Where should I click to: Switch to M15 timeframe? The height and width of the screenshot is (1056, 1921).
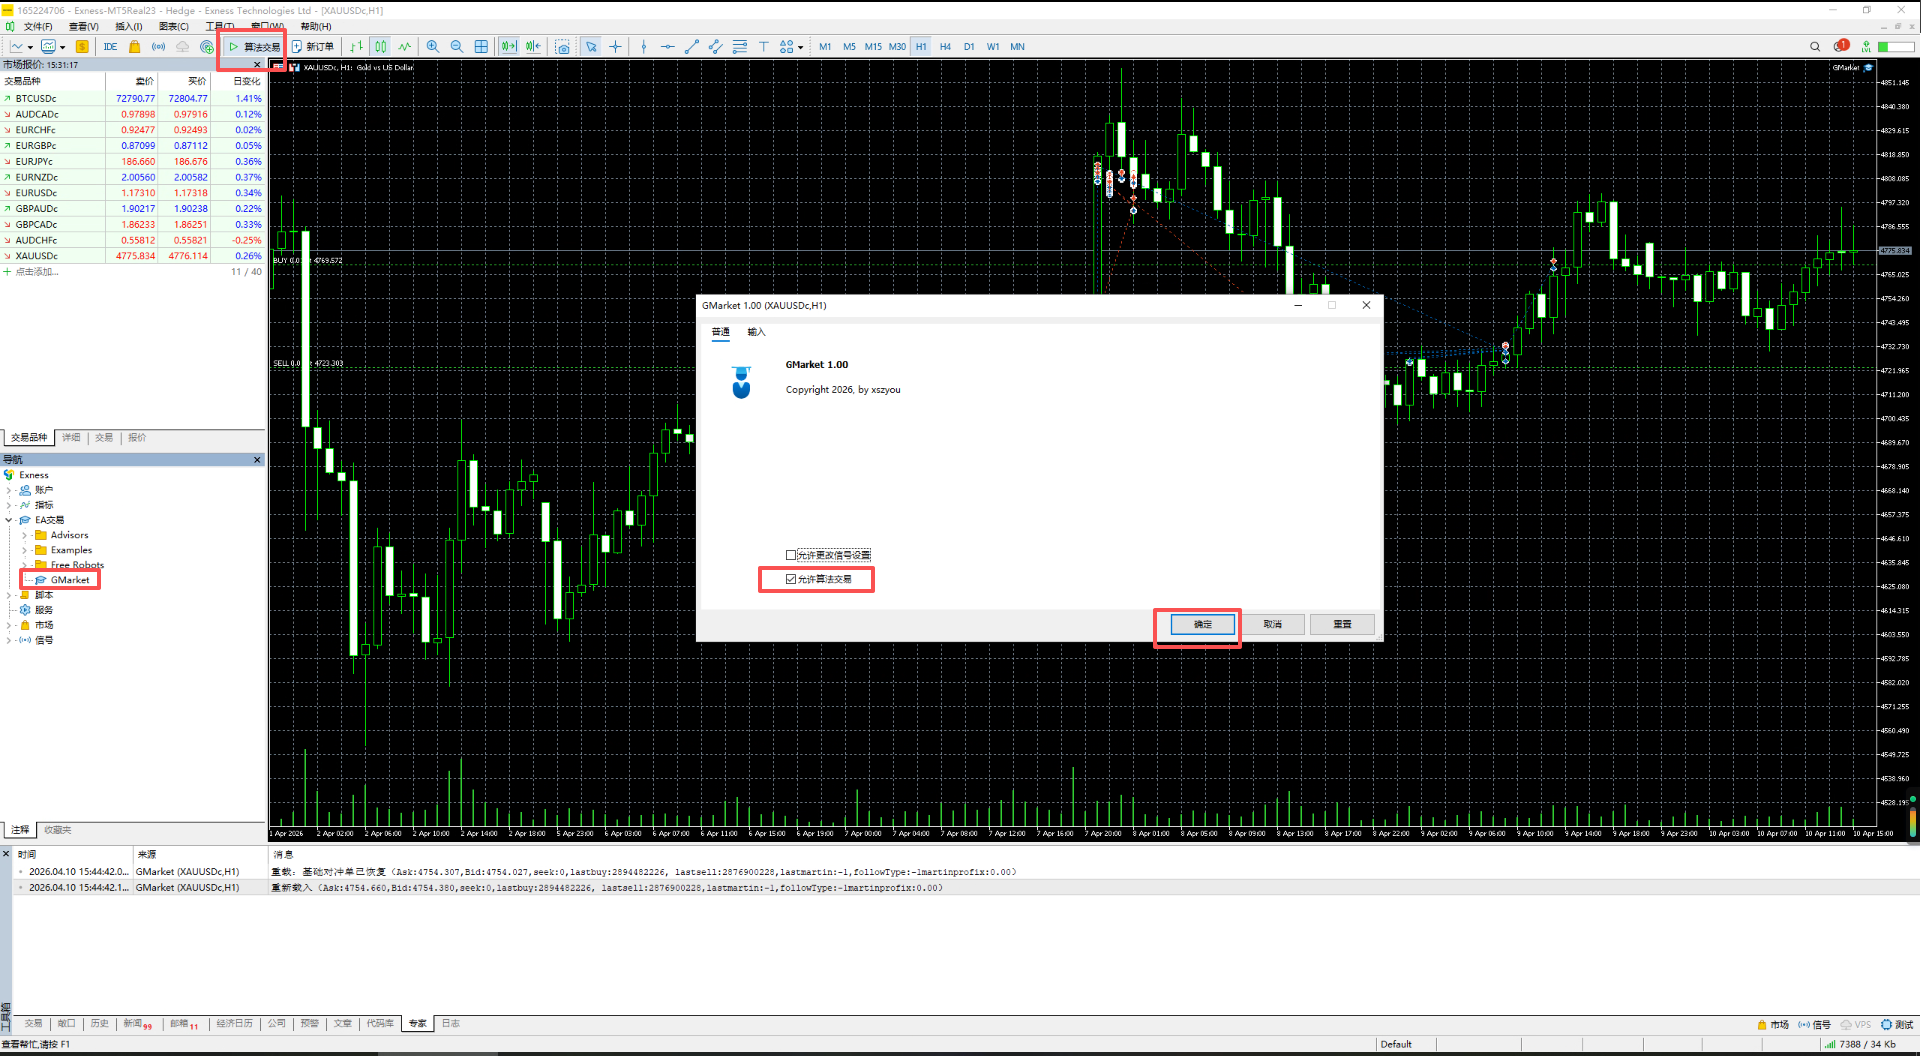pos(873,47)
